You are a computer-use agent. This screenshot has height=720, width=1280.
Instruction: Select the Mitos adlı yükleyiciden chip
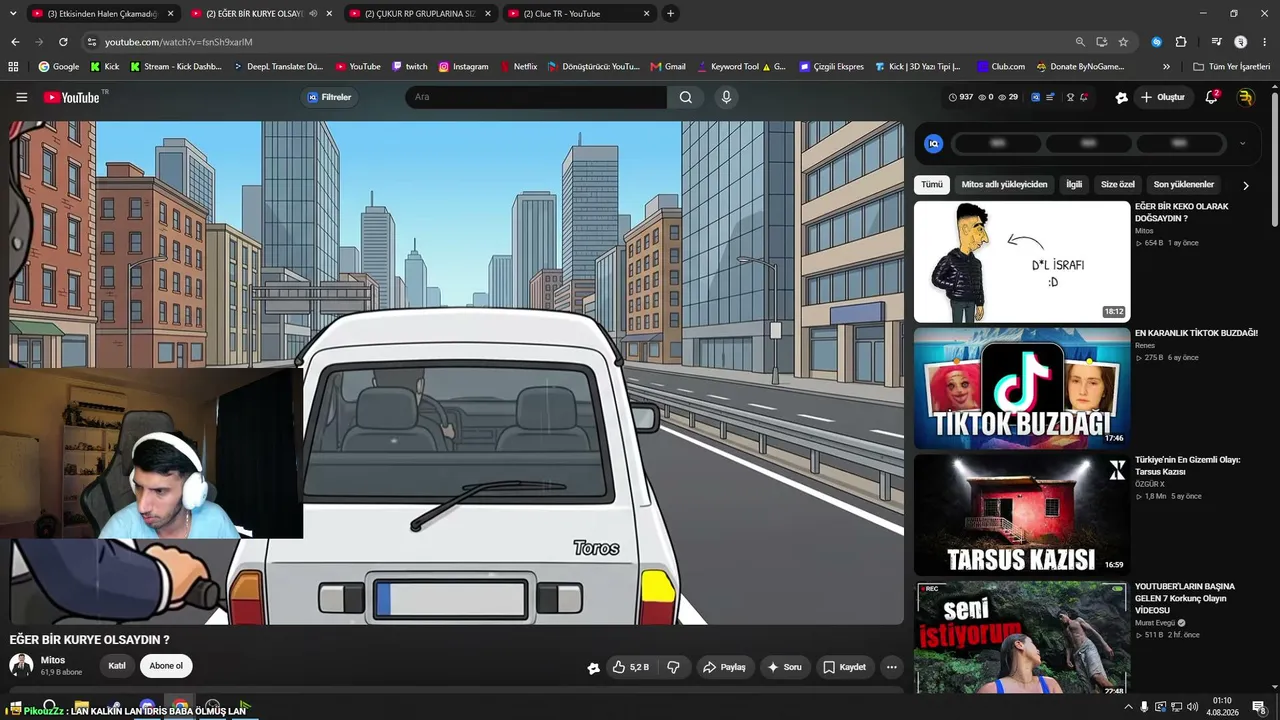[1004, 185]
